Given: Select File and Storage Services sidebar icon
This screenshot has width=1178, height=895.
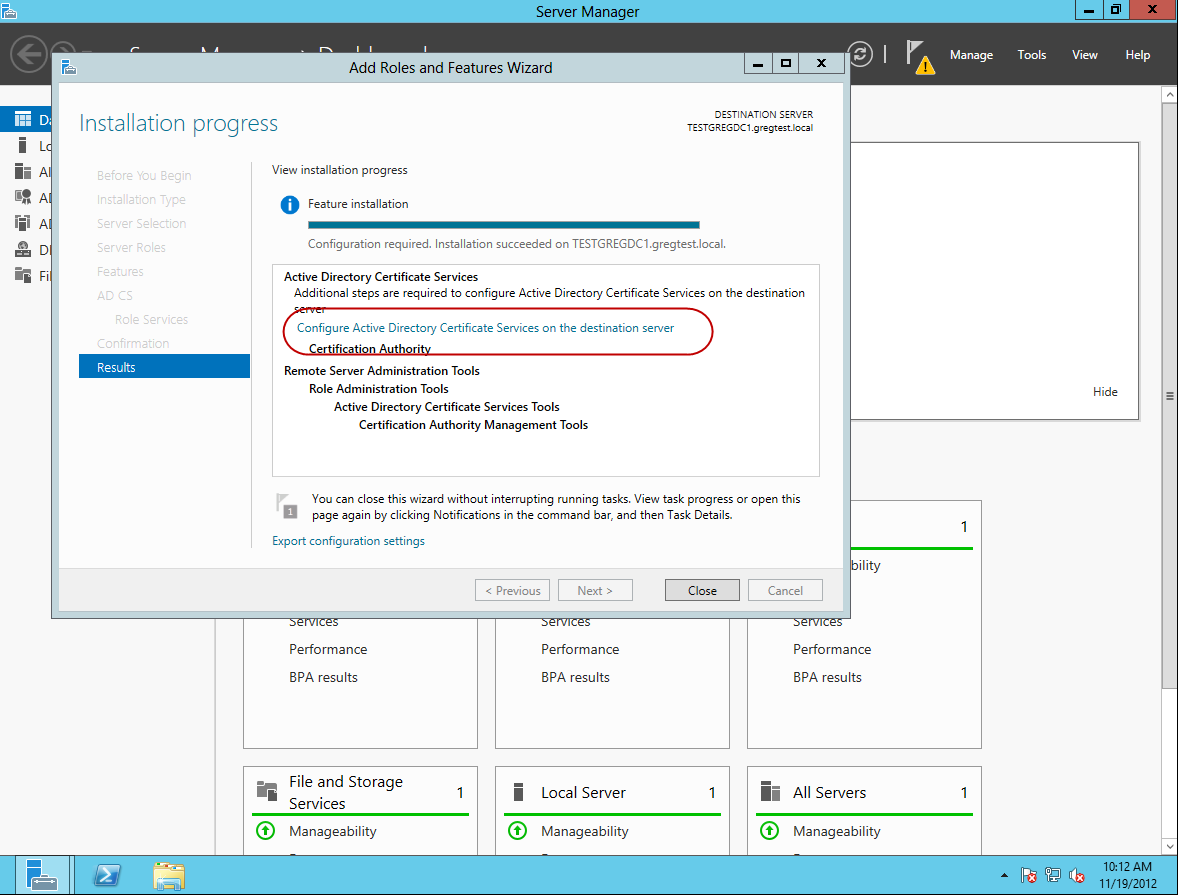Looking at the screenshot, I should click(23, 275).
